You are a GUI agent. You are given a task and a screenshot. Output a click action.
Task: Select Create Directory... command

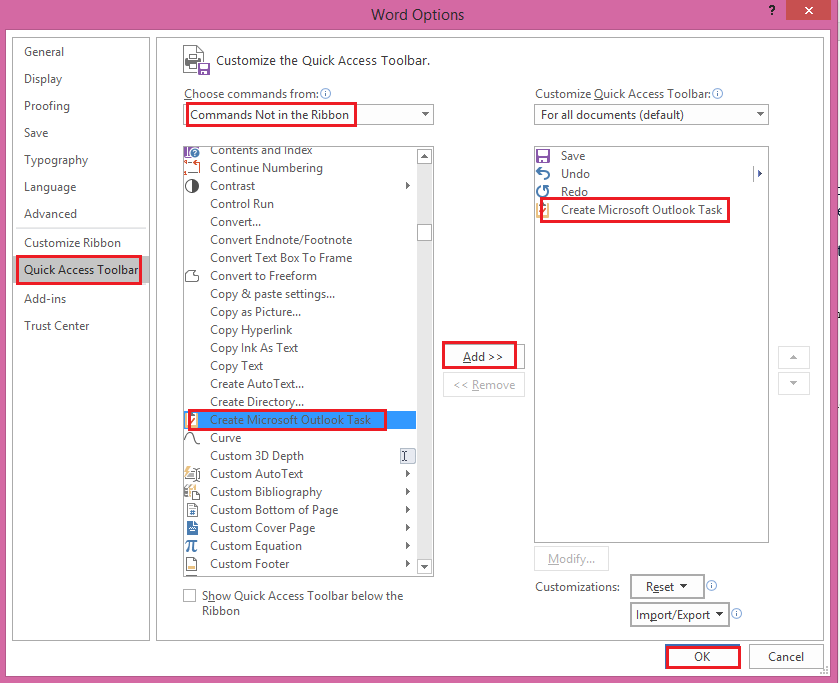(299, 402)
